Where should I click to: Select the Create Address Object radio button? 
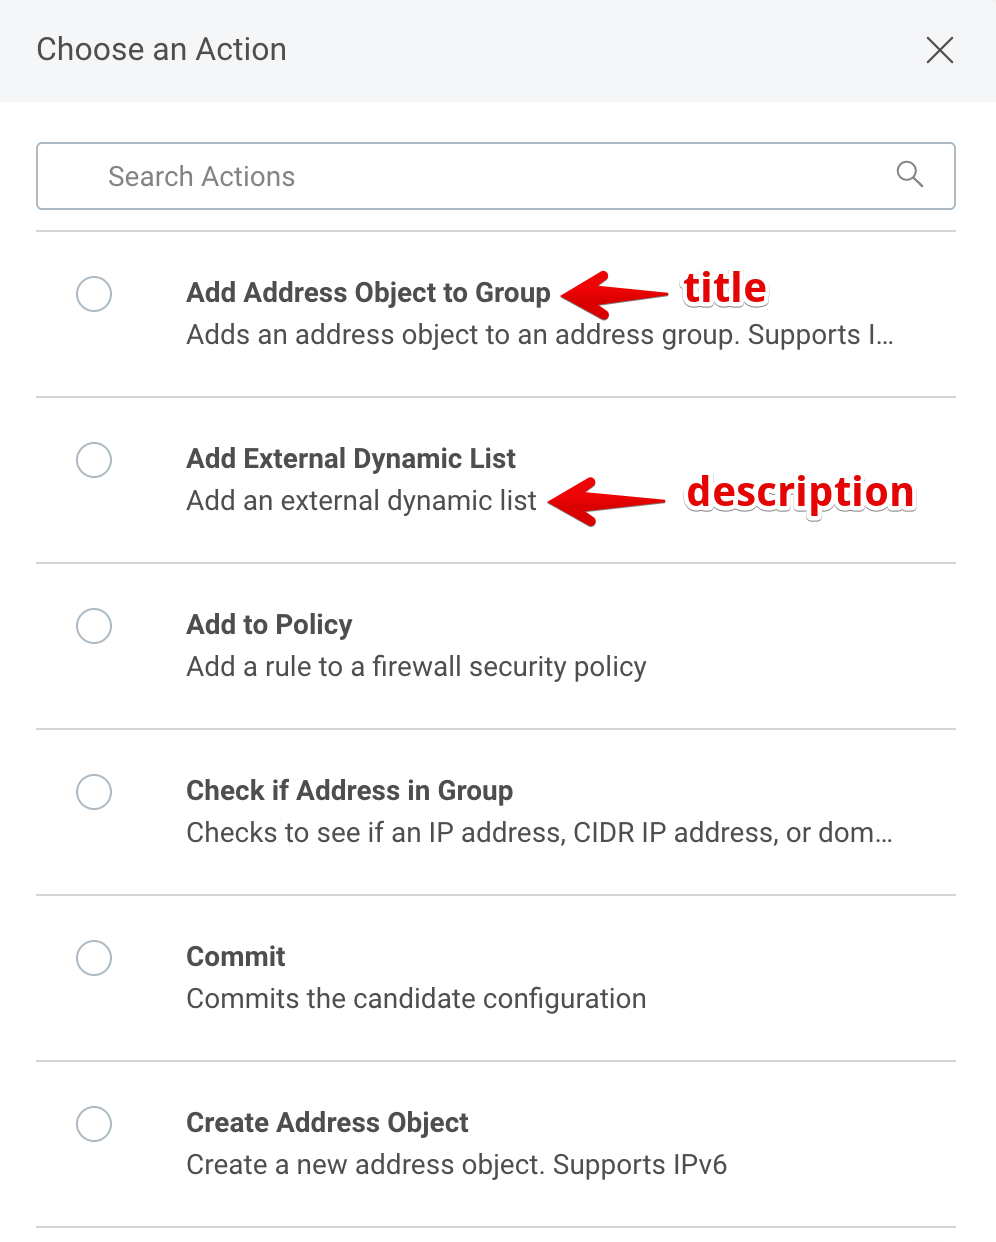click(x=94, y=1124)
